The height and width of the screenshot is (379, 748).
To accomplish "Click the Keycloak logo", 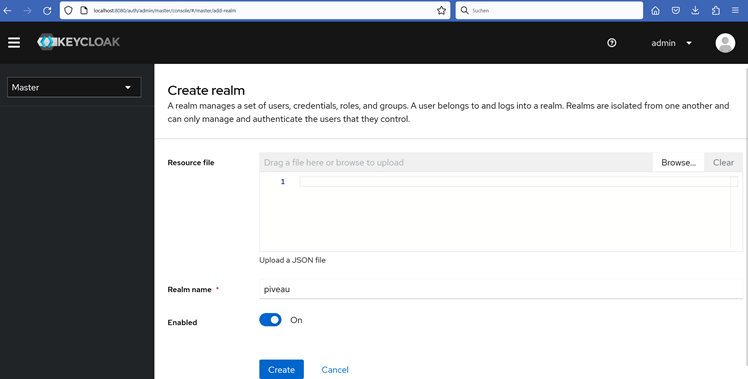I will pos(79,42).
